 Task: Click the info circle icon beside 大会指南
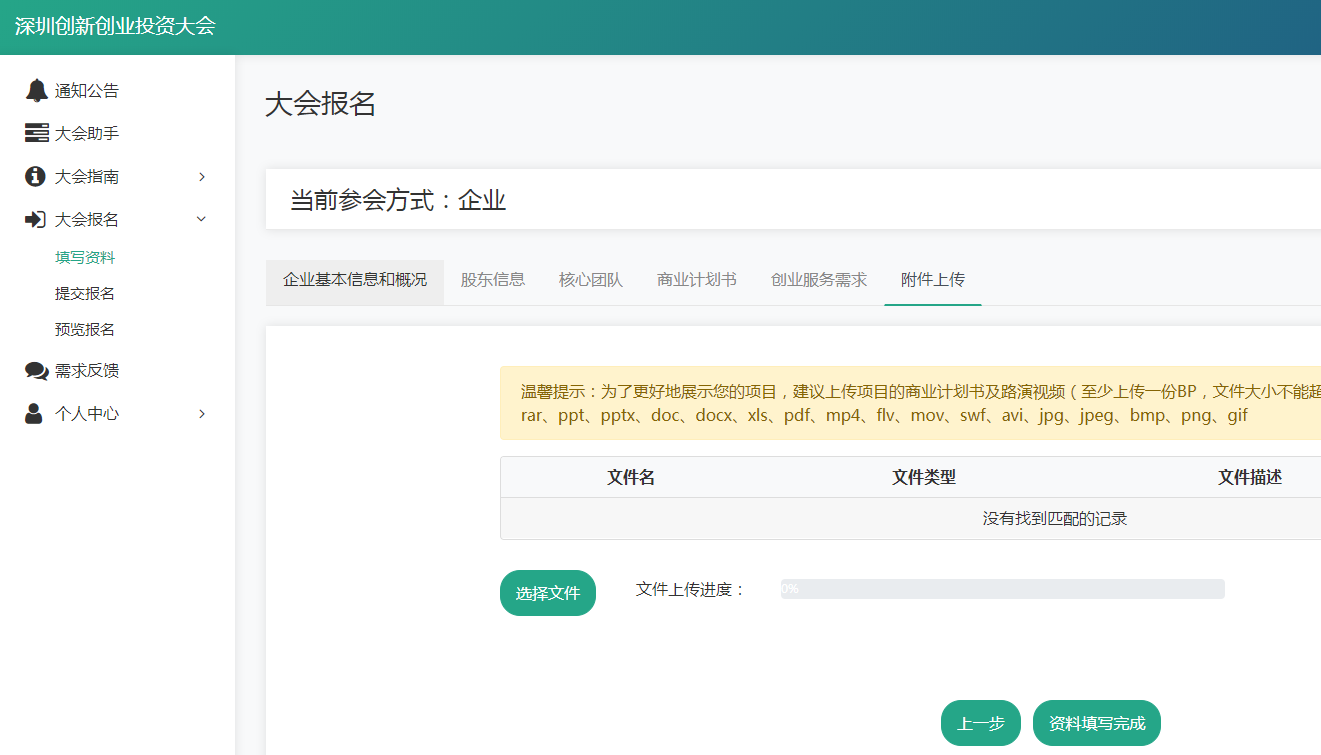36,176
